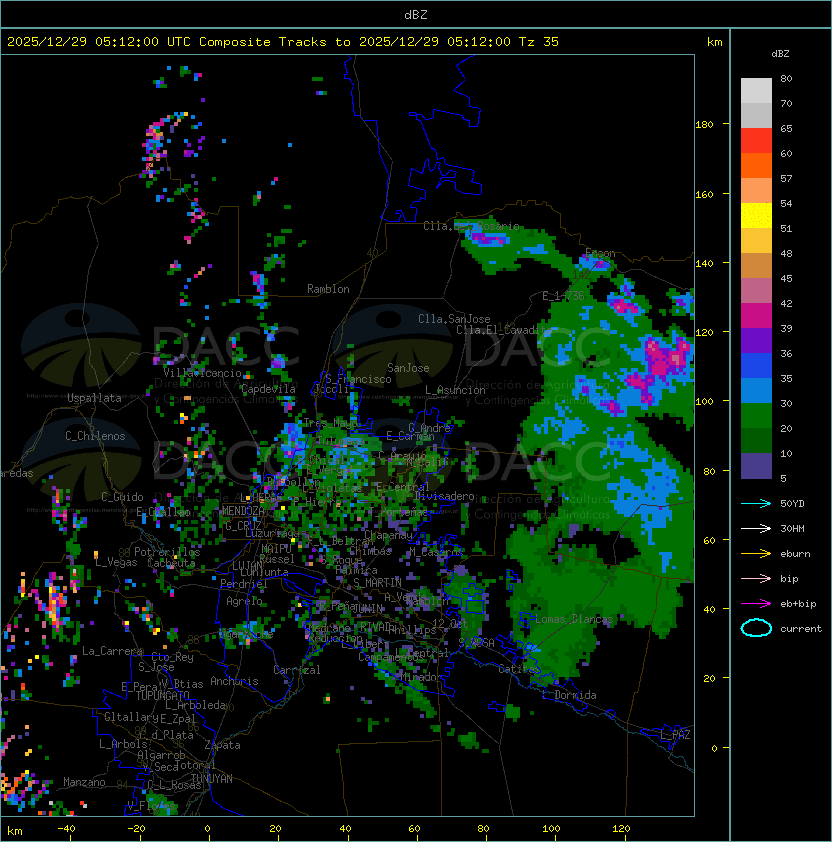Click the 'Ramblon' map label
The width and height of the screenshot is (832, 842).
coord(328,289)
